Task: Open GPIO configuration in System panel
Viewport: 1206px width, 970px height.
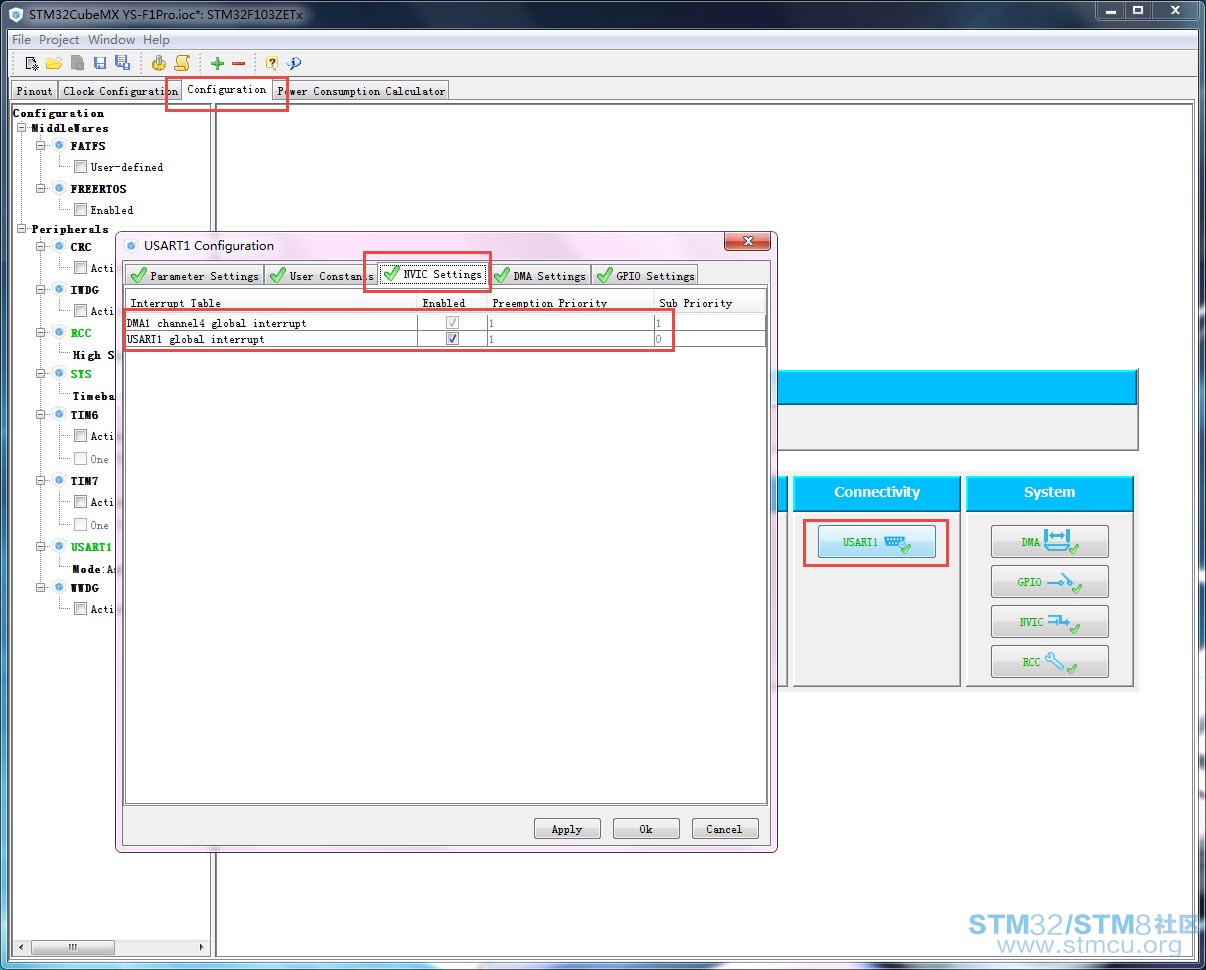Action: point(1049,581)
